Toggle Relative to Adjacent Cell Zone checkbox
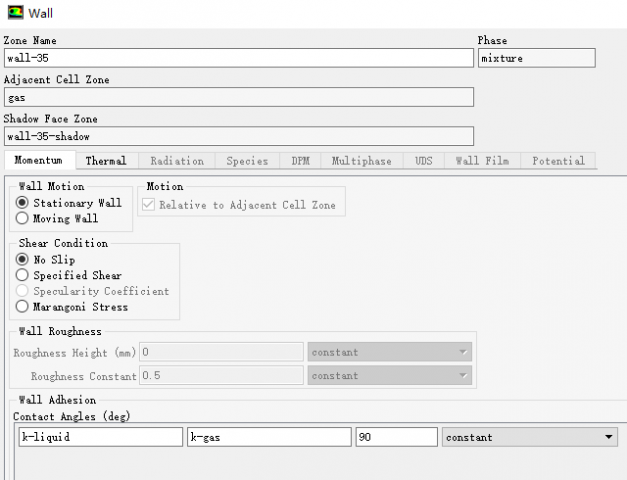 [150, 205]
